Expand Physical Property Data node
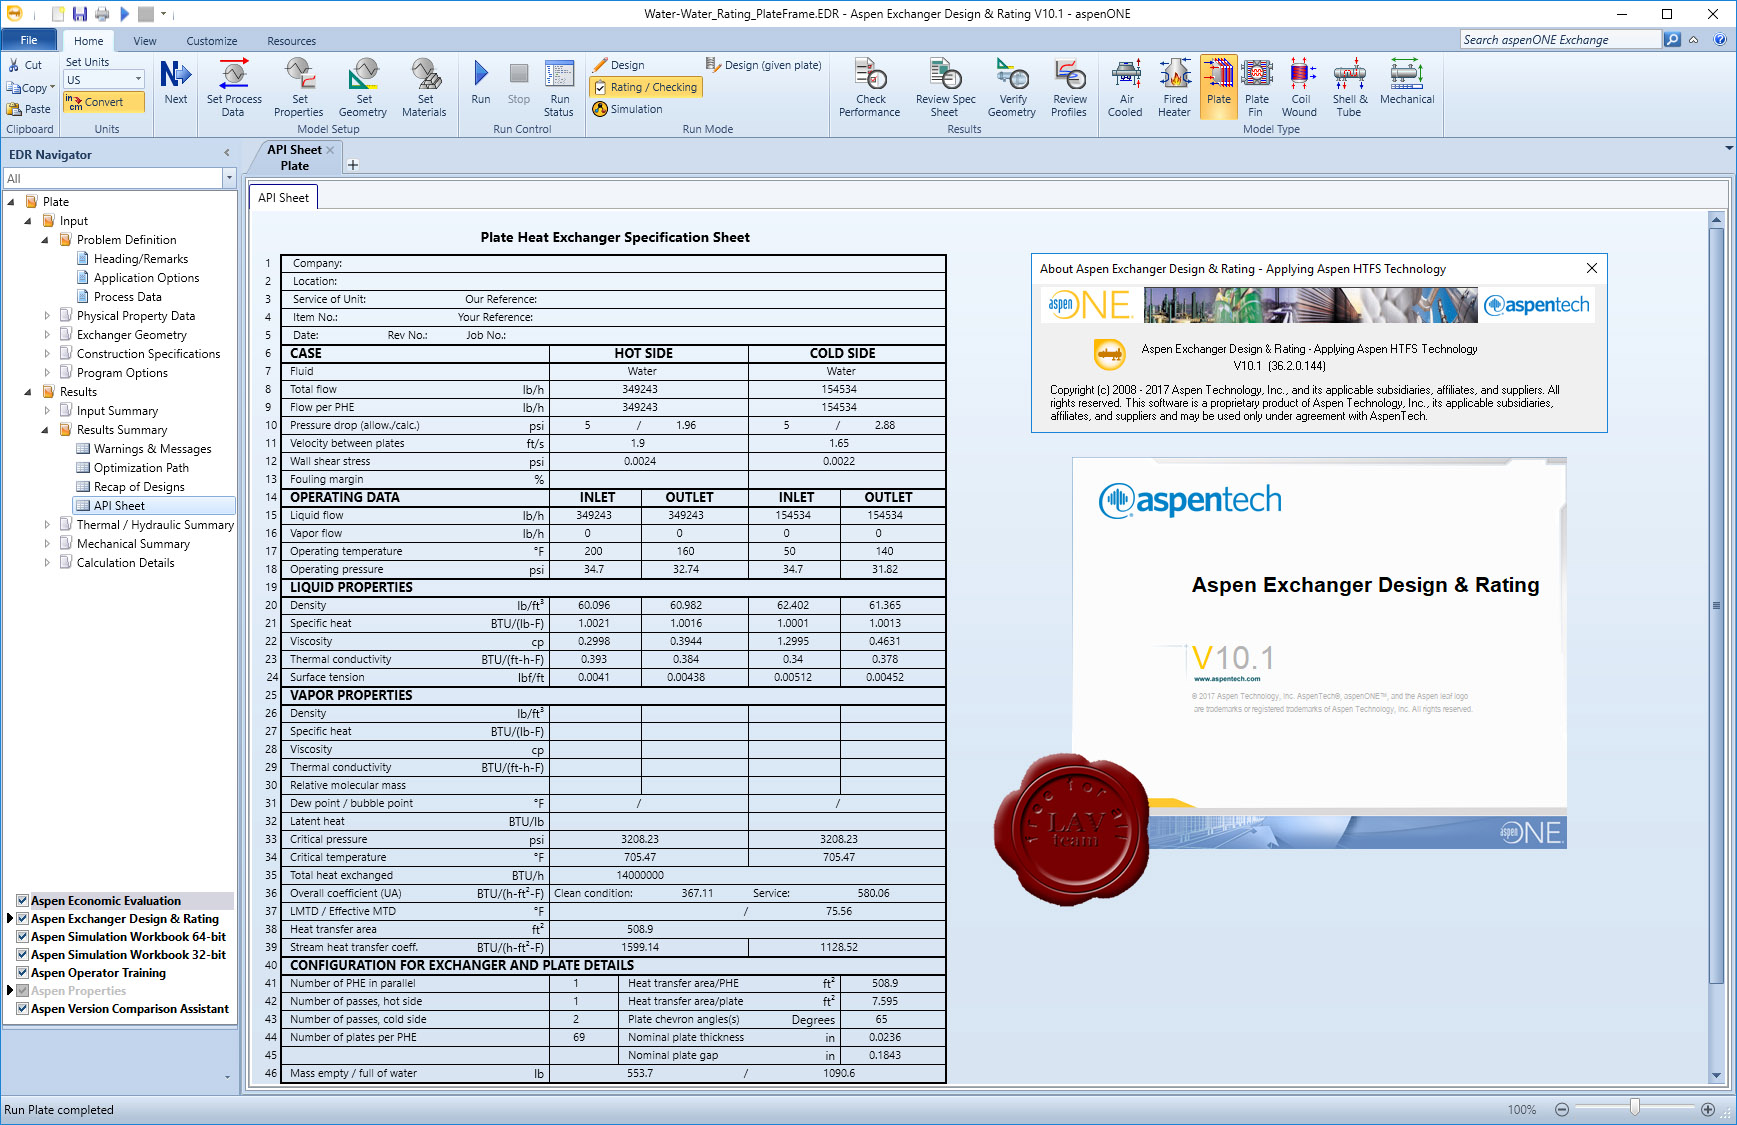Viewport: 1737px width, 1125px height. click(46, 316)
